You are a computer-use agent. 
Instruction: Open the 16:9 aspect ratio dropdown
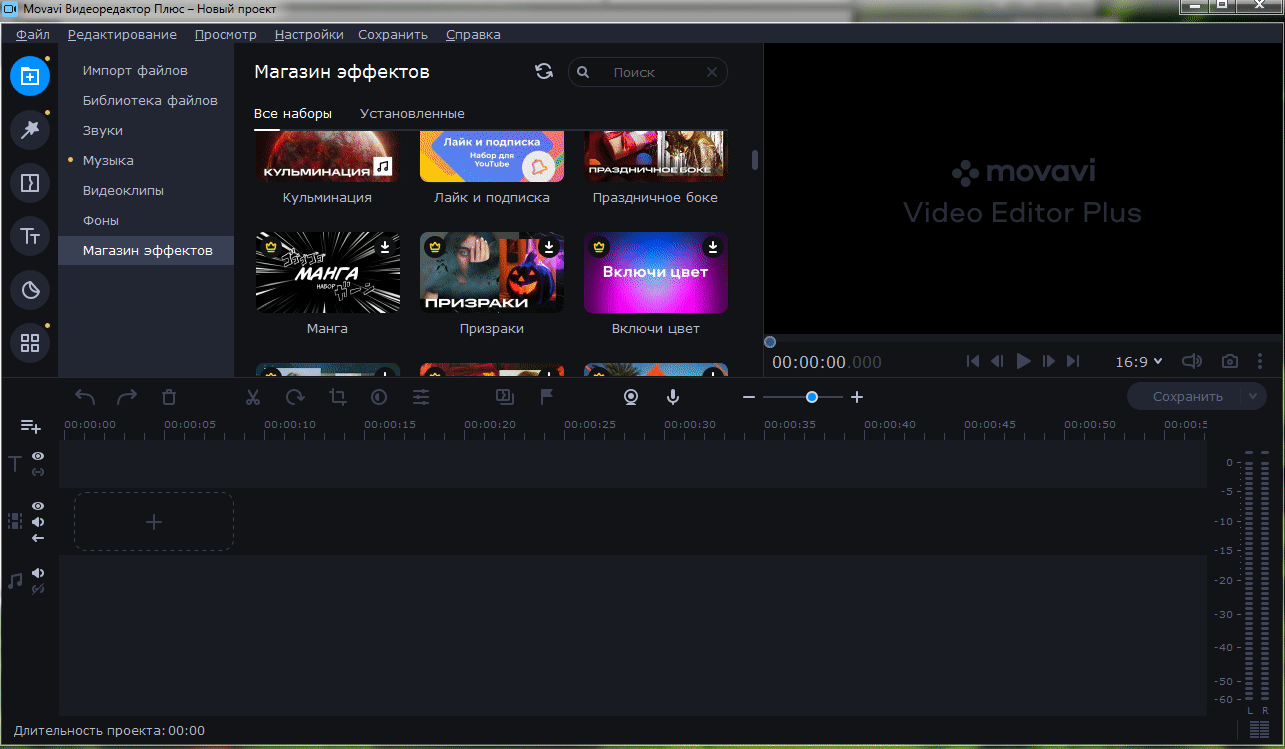[1139, 361]
